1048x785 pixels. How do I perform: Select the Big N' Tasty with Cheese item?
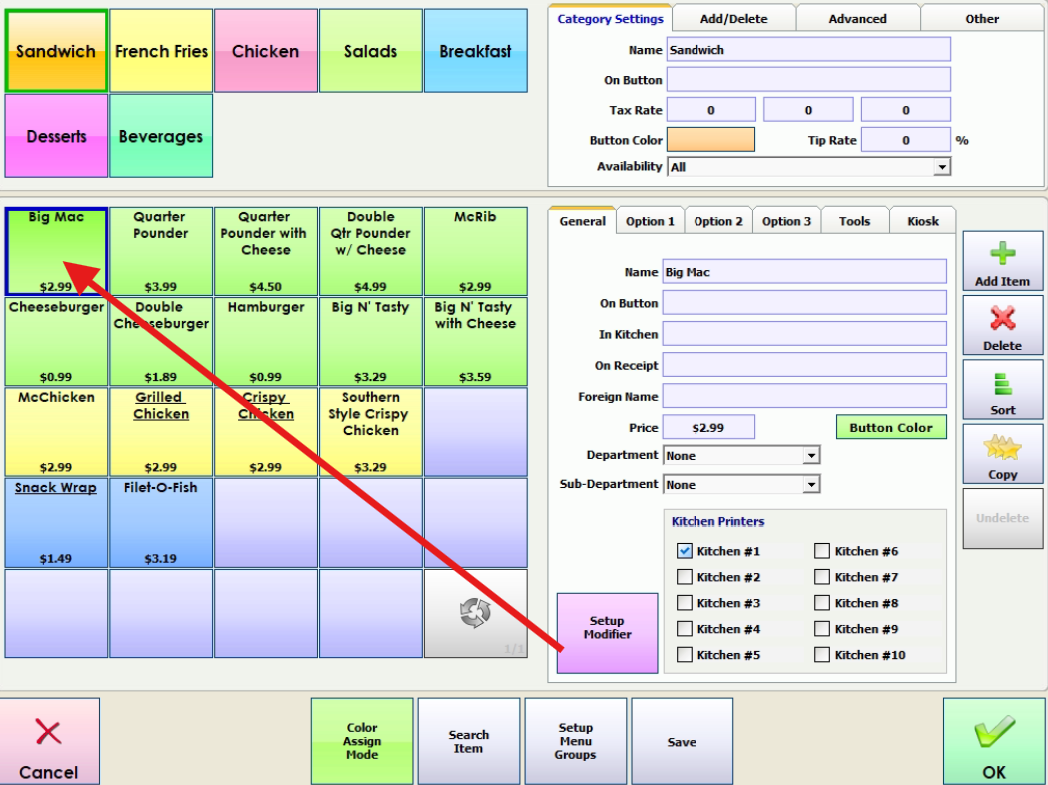click(x=475, y=341)
